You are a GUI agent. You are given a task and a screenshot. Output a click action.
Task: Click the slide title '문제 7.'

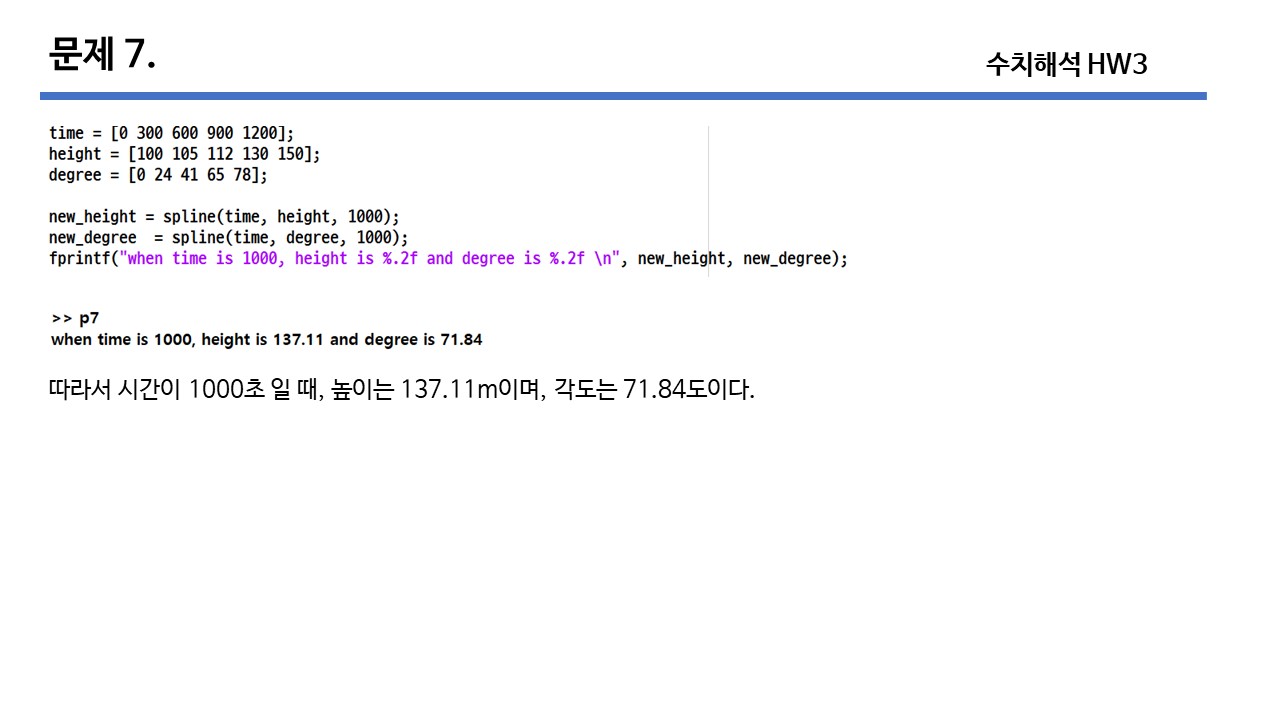click(102, 54)
